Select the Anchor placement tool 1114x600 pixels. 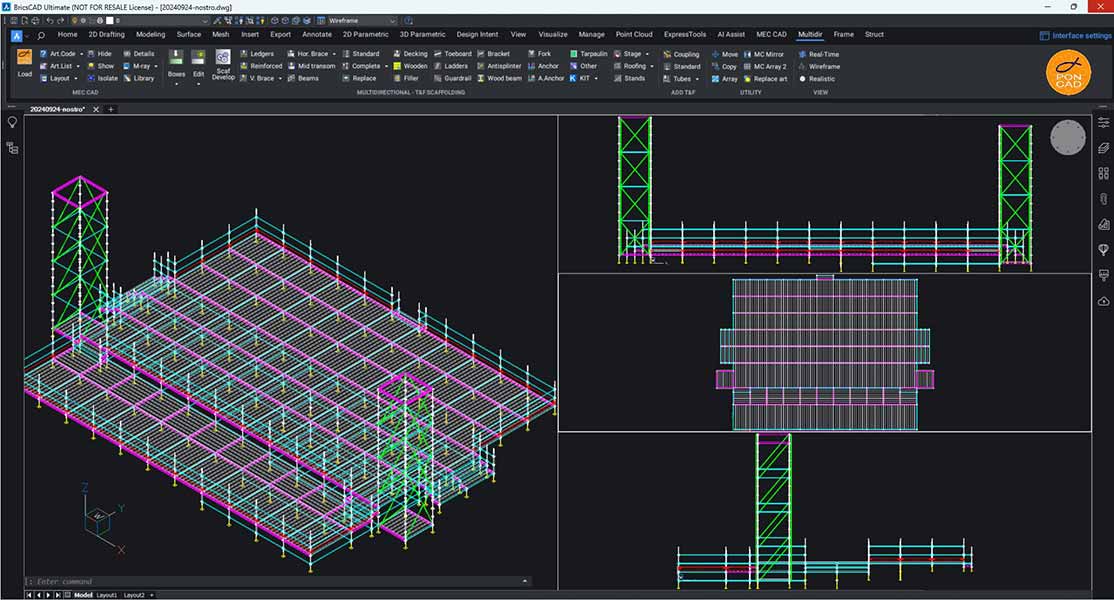point(549,66)
